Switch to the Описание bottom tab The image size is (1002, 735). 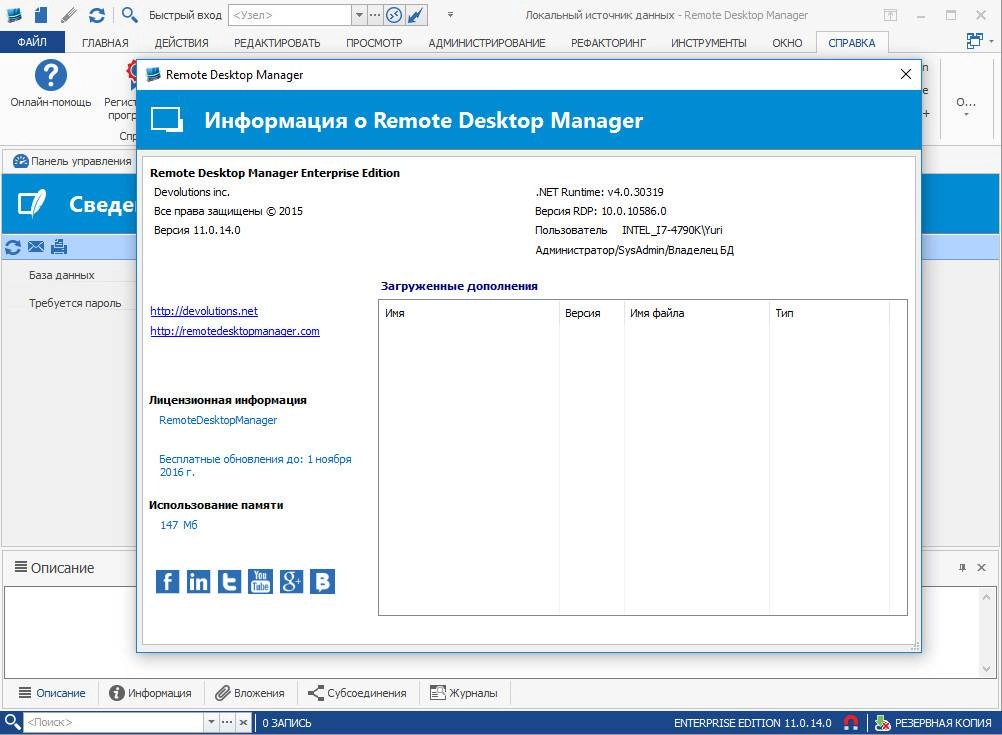point(52,693)
